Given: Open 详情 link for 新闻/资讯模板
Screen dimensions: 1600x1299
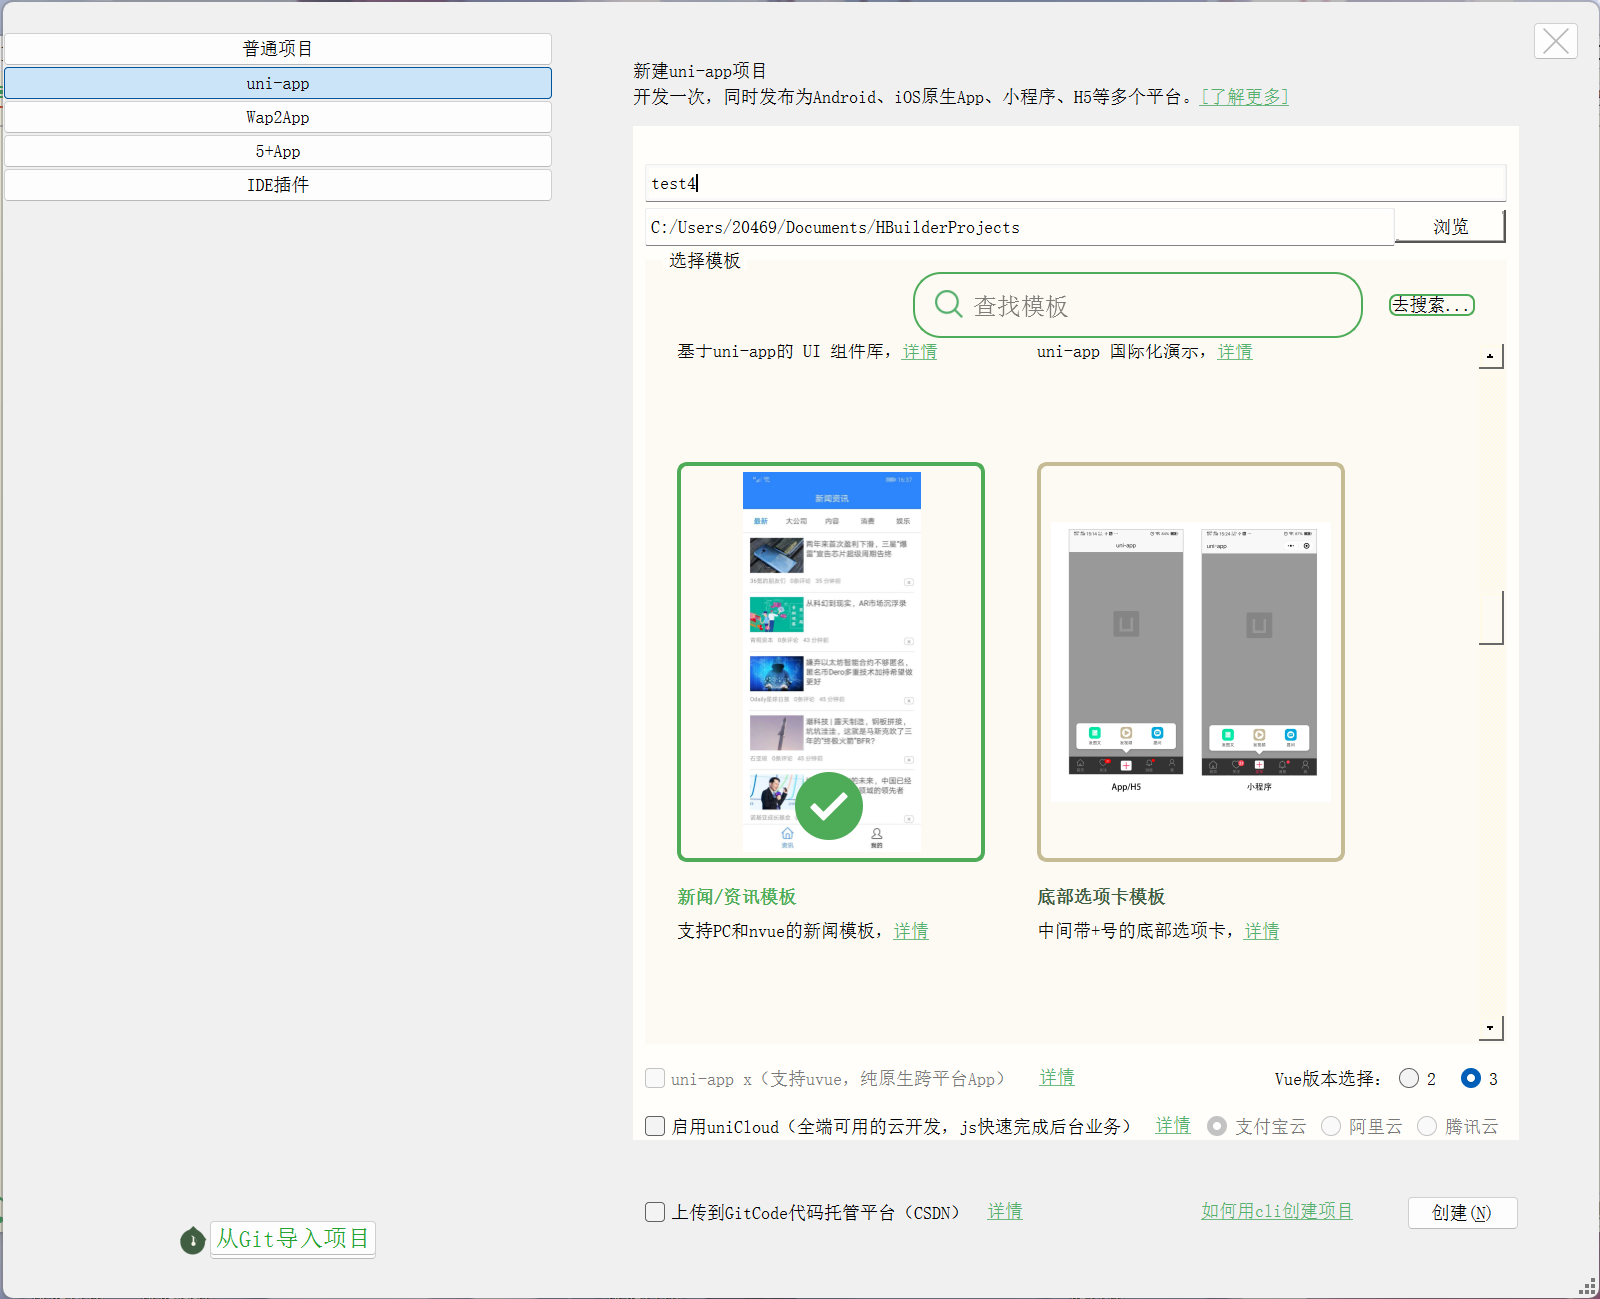Looking at the screenshot, I should [911, 931].
